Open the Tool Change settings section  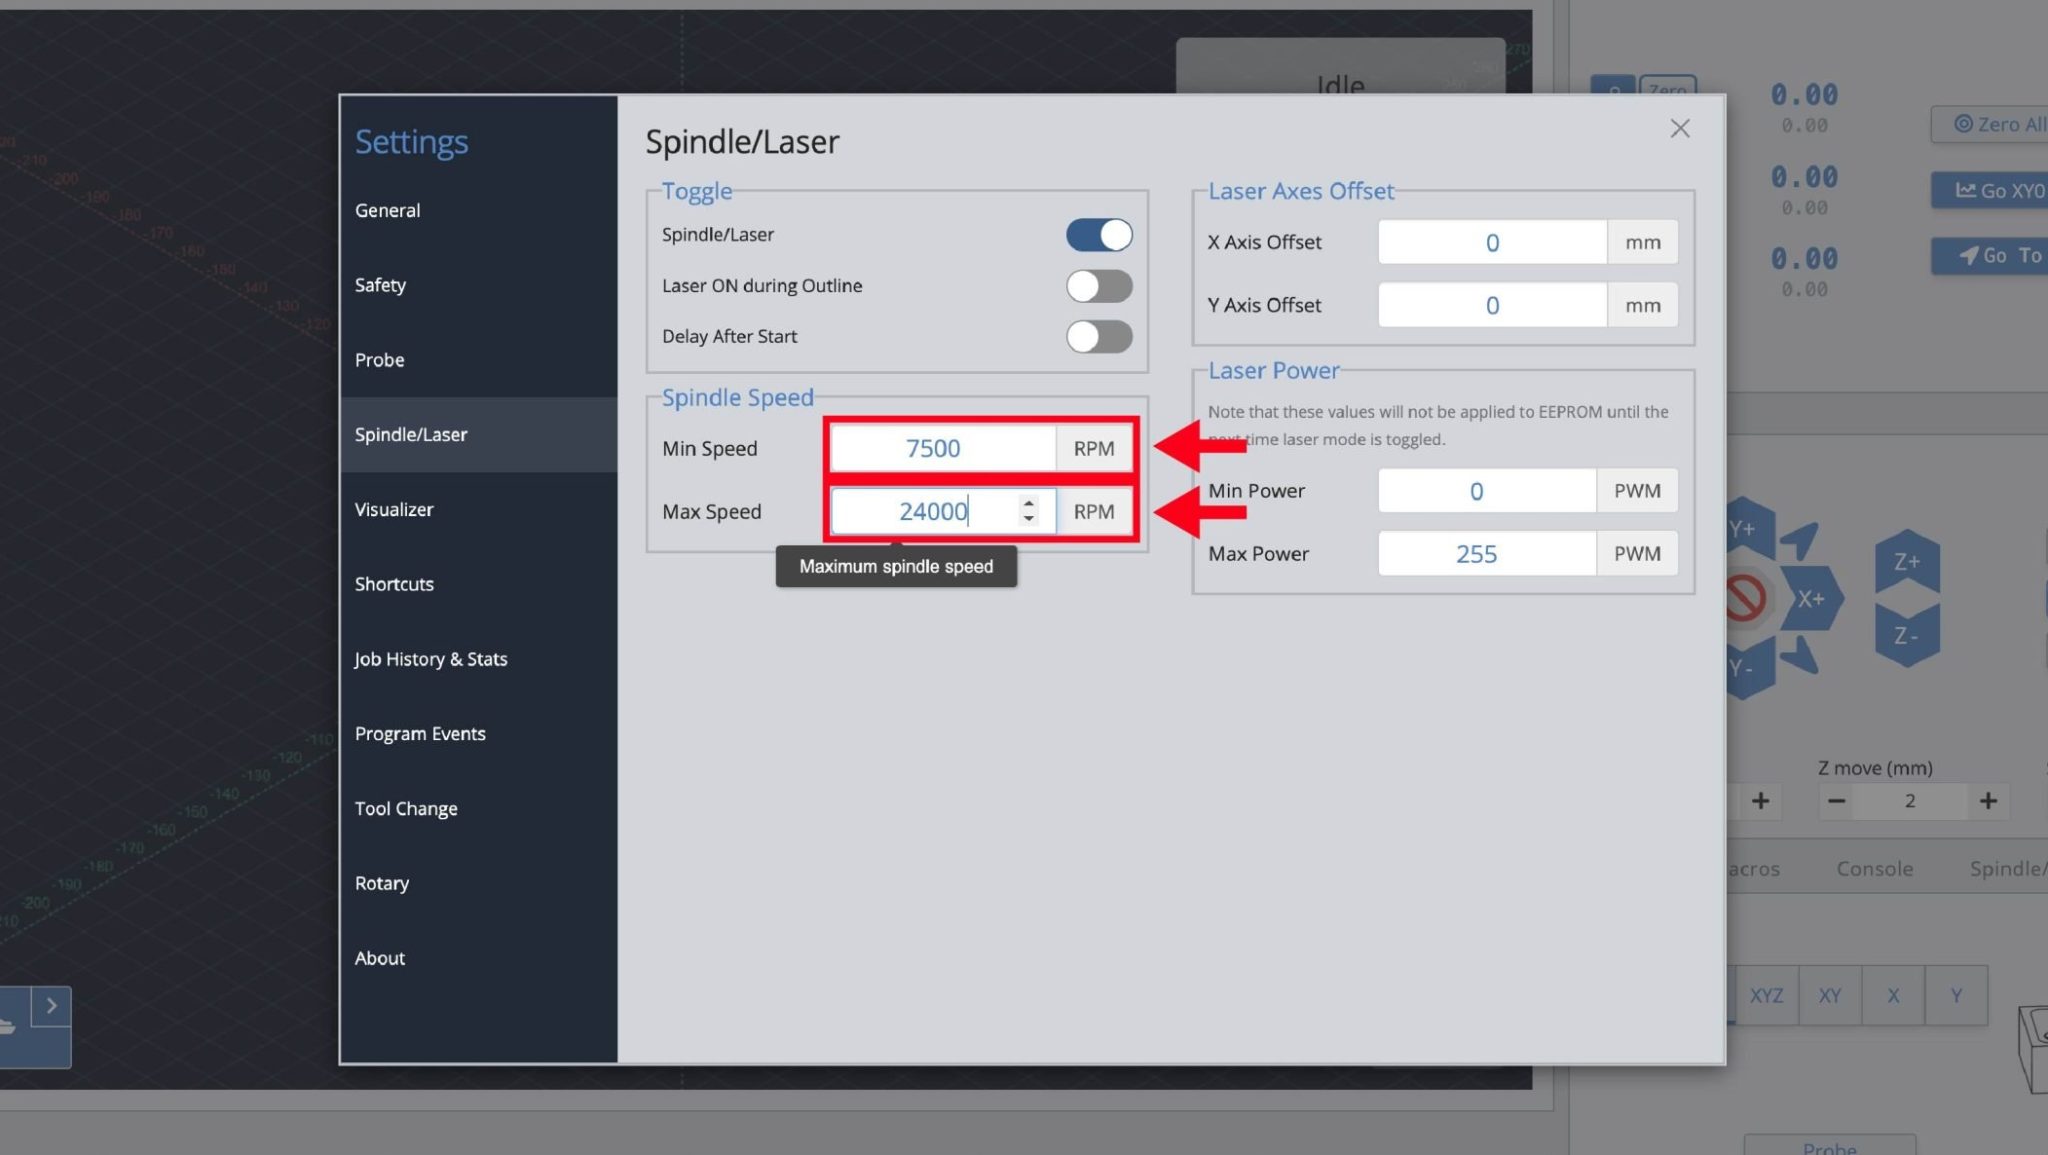pyautogui.click(x=406, y=809)
